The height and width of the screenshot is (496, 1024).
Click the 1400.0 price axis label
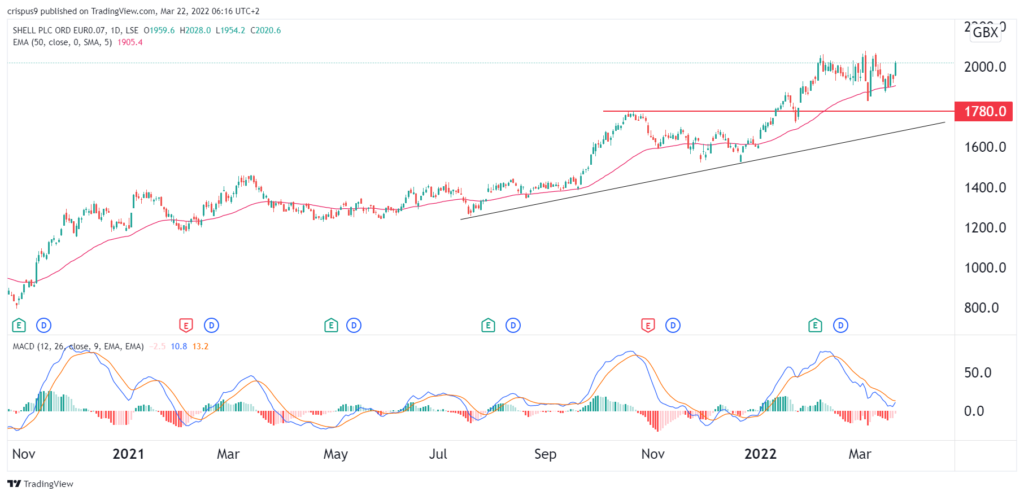987,188
